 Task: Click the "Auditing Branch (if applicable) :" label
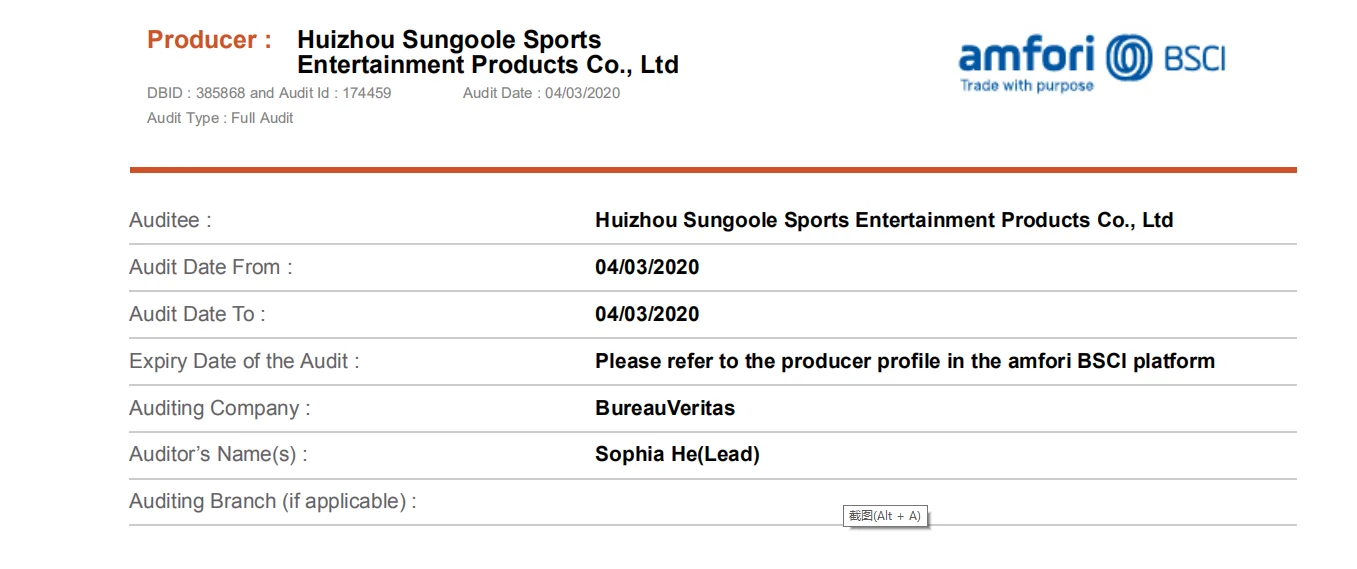click(x=272, y=501)
